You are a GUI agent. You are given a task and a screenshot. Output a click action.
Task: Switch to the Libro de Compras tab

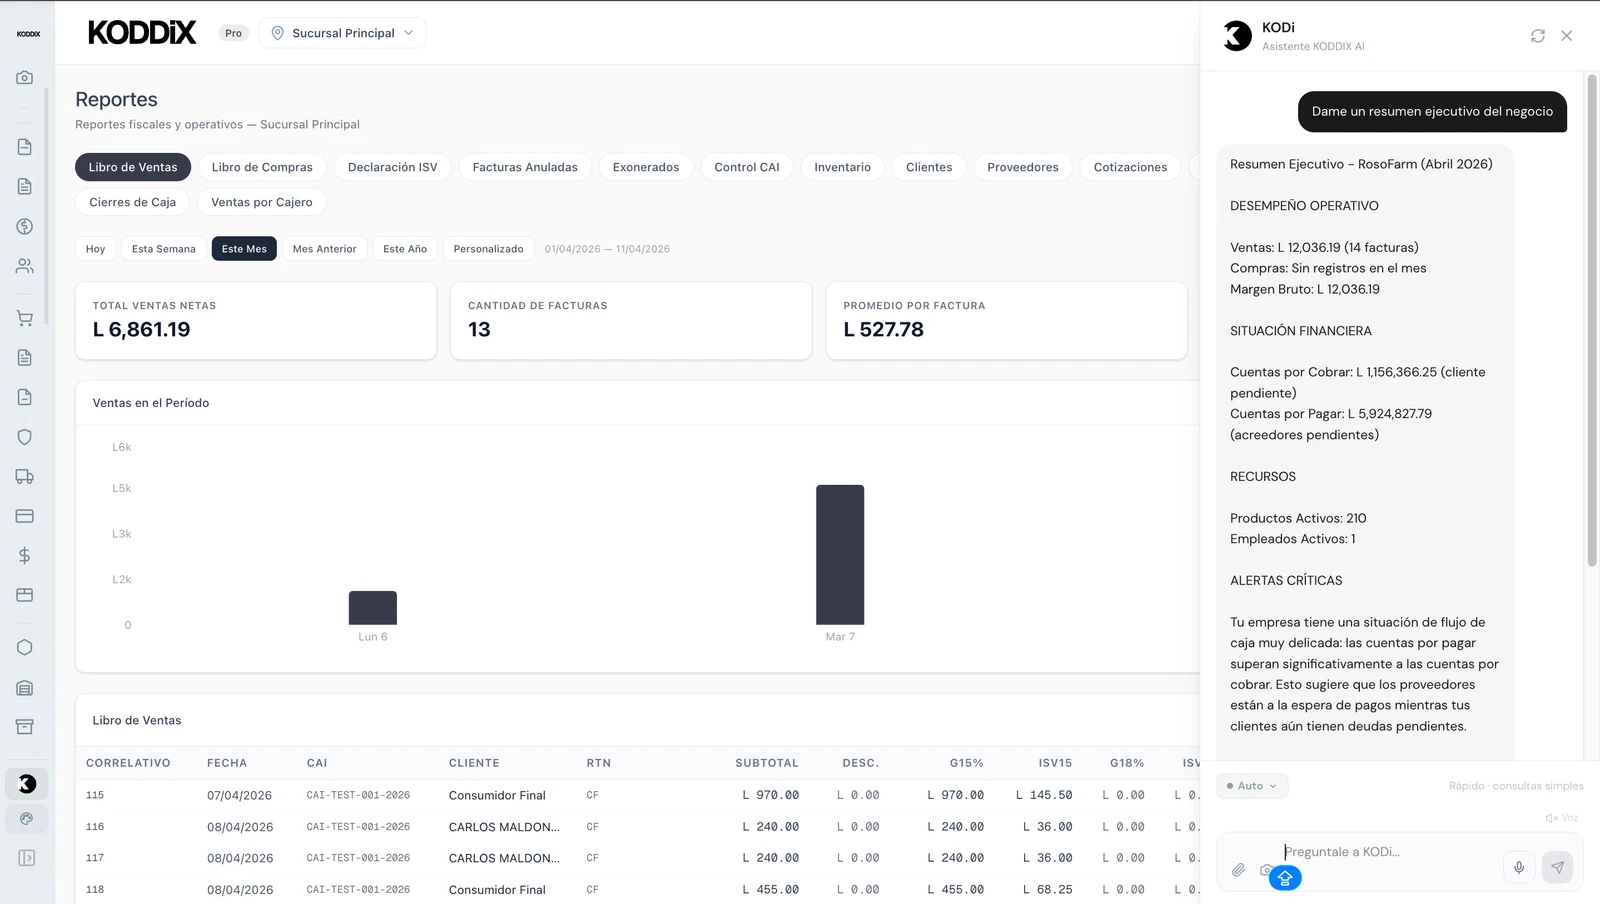tap(262, 167)
